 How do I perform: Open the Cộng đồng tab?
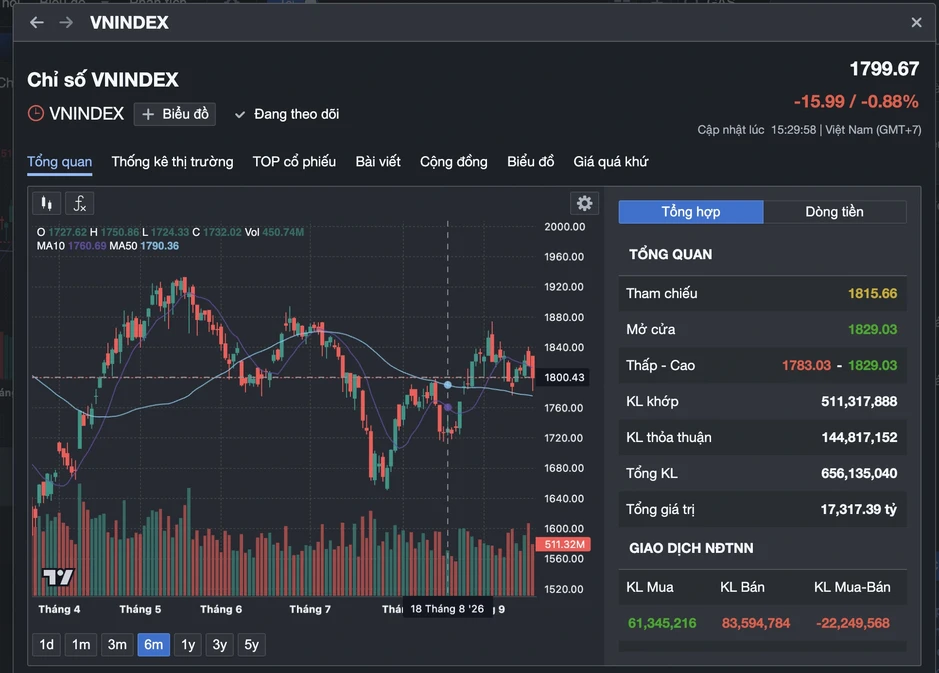(x=454, y=162)
